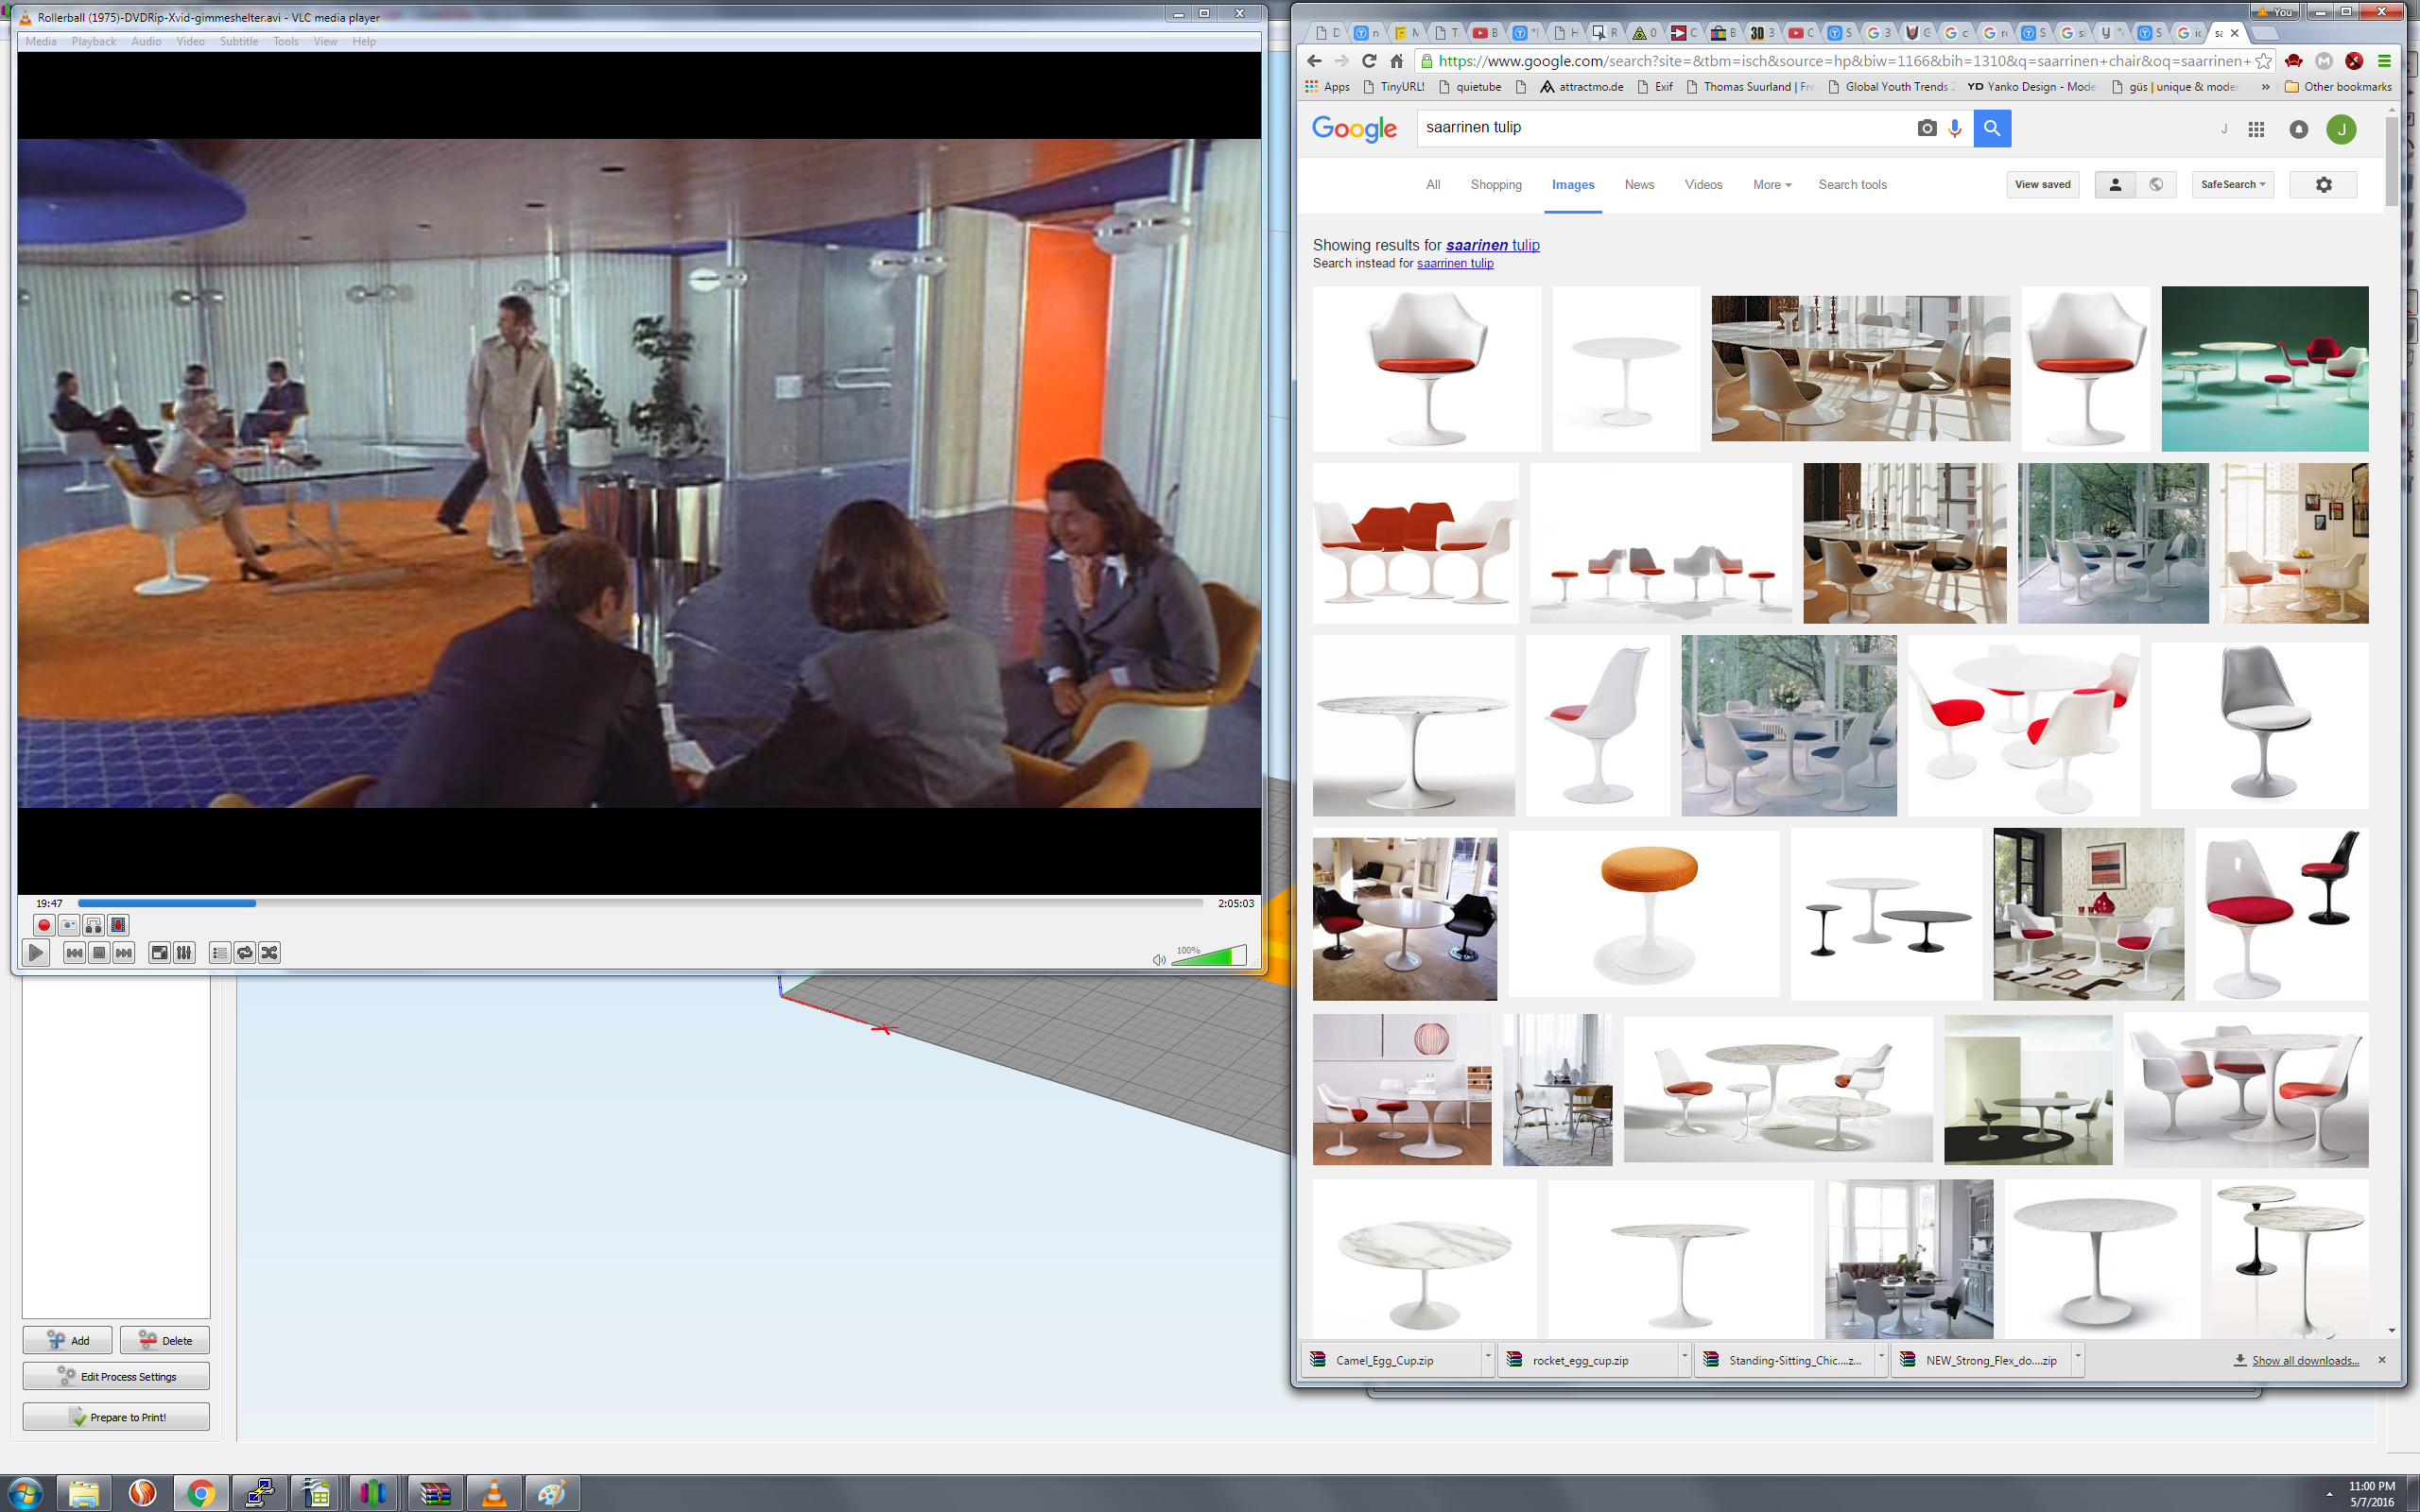Screen dimensions: 2420x1512
Task: Open Chrome hamburger menu
Action: pos(2384,61)
